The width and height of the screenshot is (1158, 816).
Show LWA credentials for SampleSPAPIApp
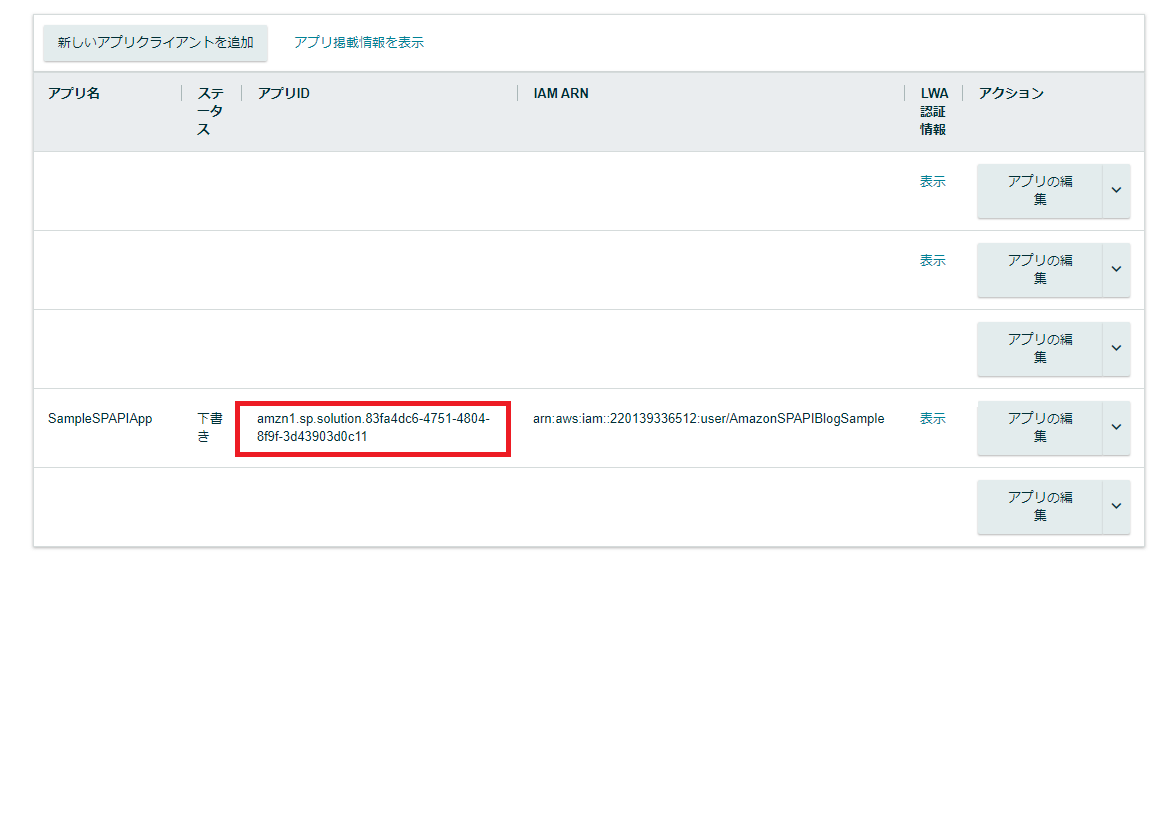pyautogui.click(x=932, y=419)
